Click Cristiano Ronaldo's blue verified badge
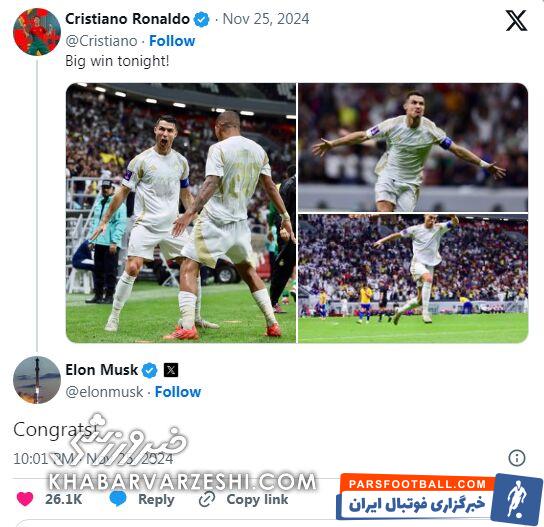Screen dimensions: 544x527 (x=201, y=19)
